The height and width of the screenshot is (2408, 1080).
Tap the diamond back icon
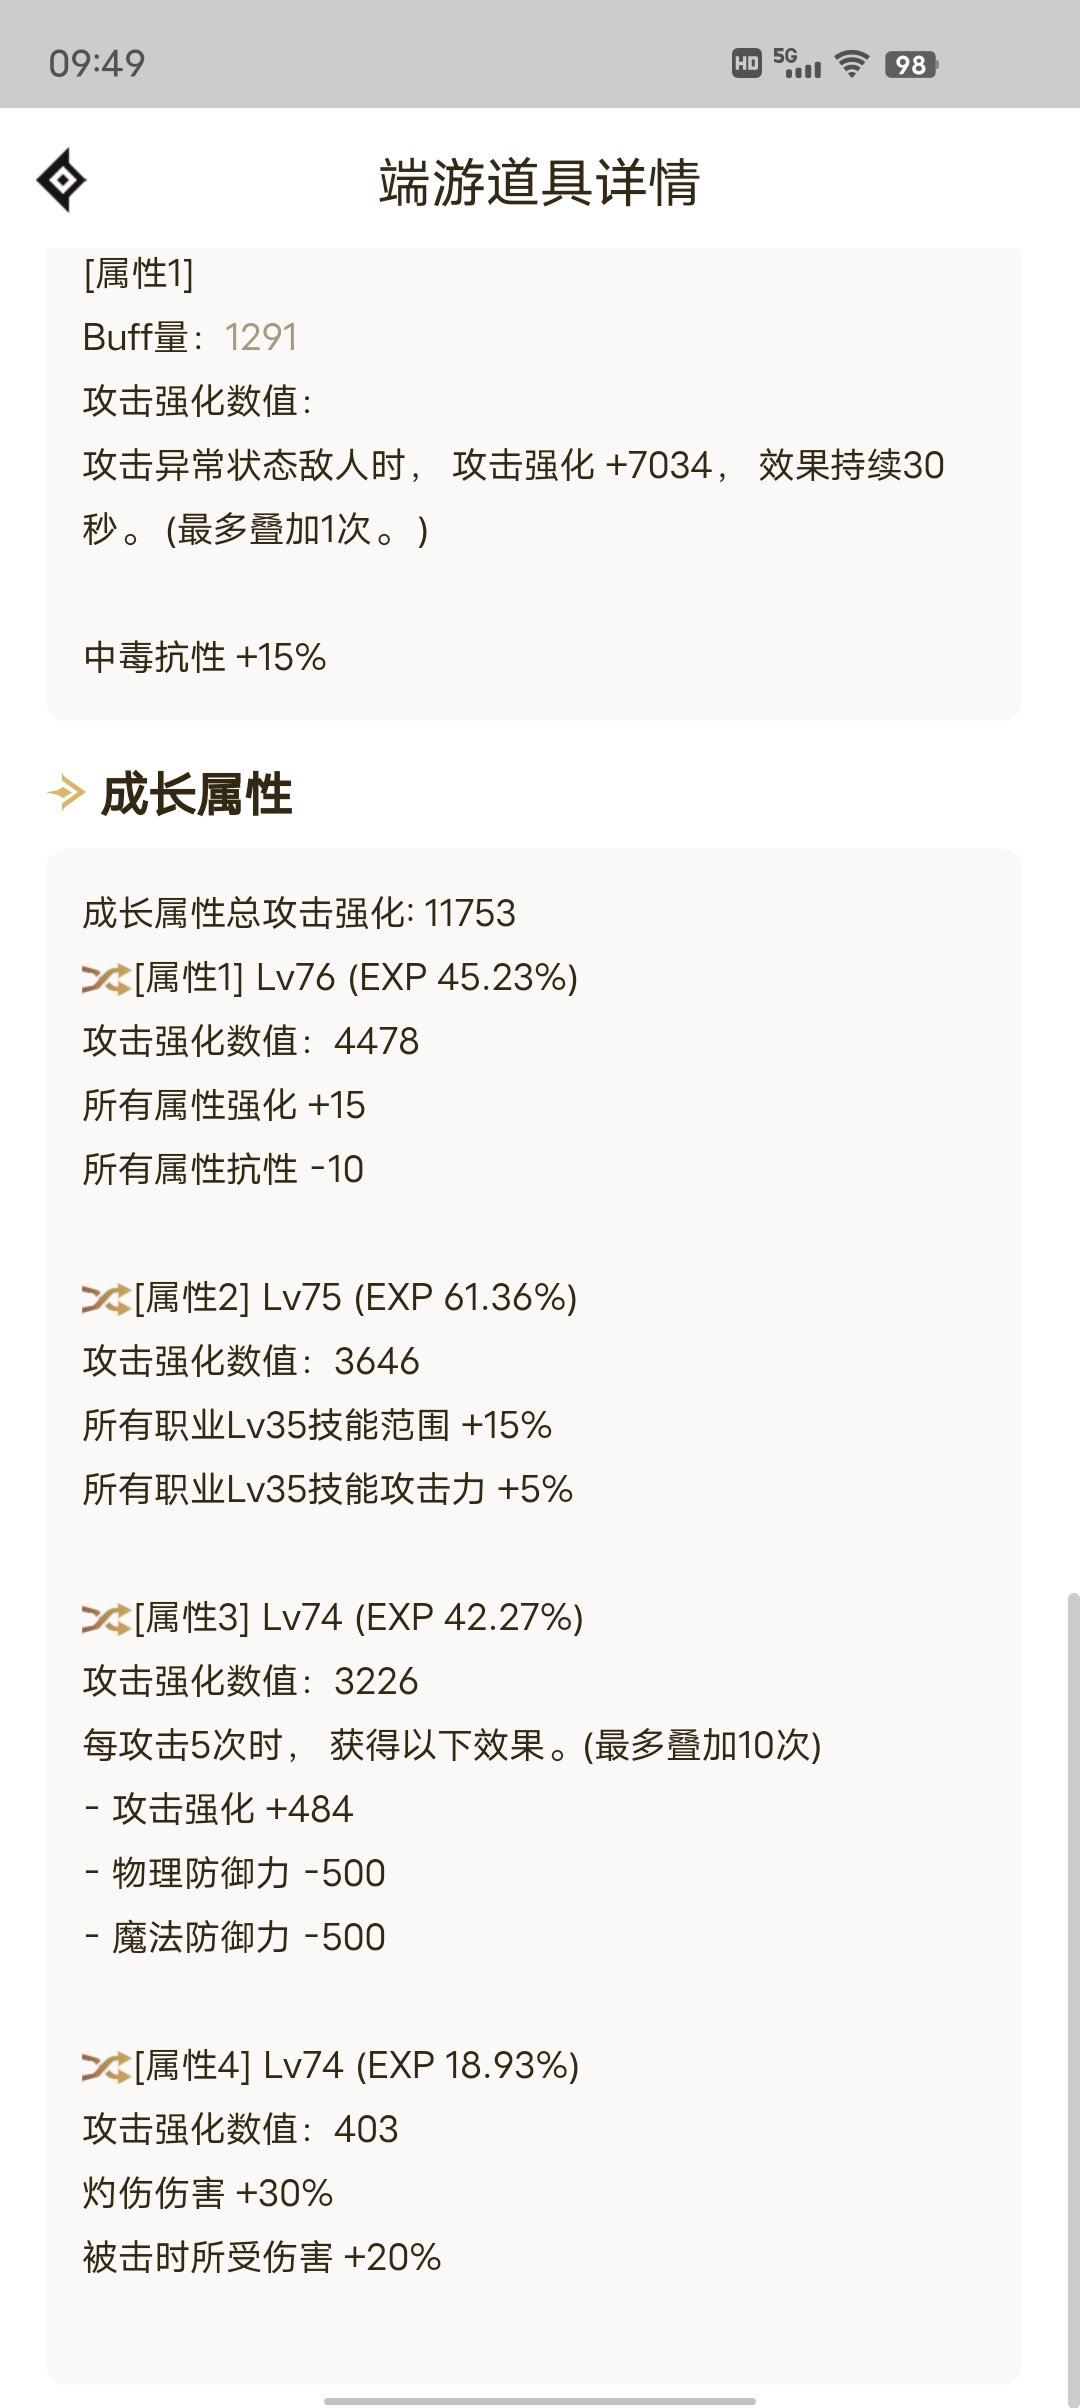click(x=62, y=180)
